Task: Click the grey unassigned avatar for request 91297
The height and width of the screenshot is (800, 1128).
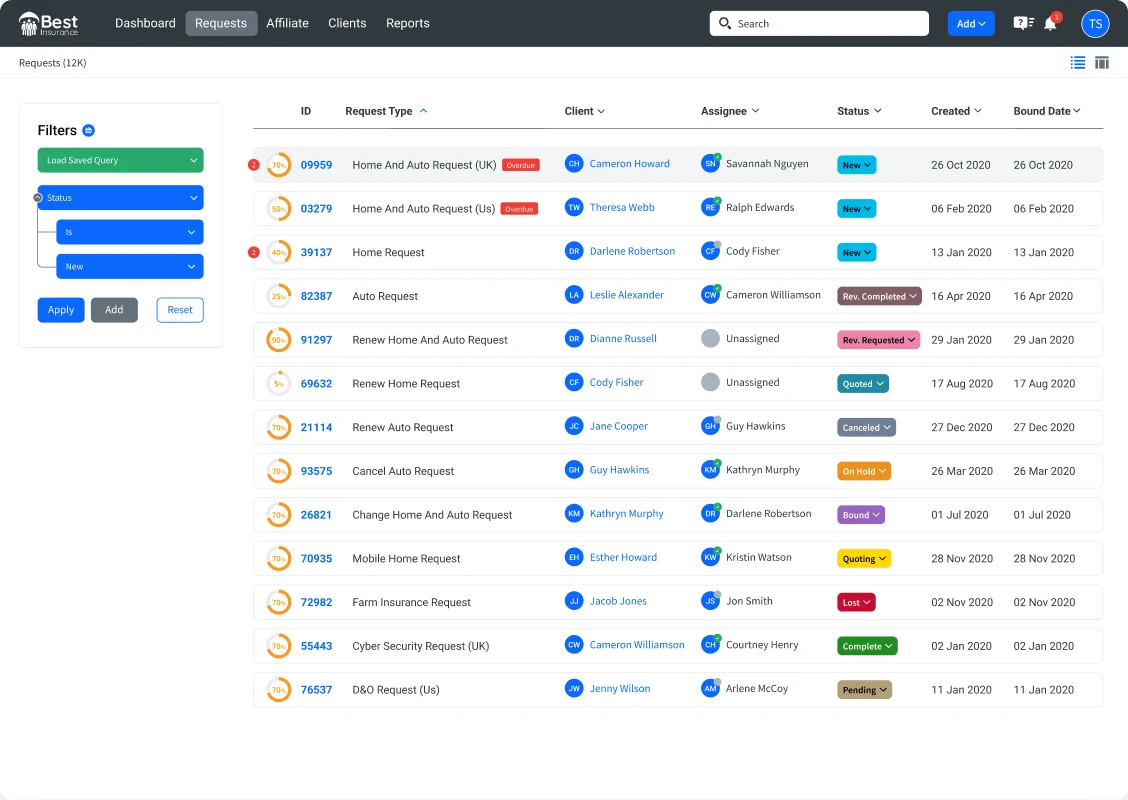Action: (x=710, y=338)
